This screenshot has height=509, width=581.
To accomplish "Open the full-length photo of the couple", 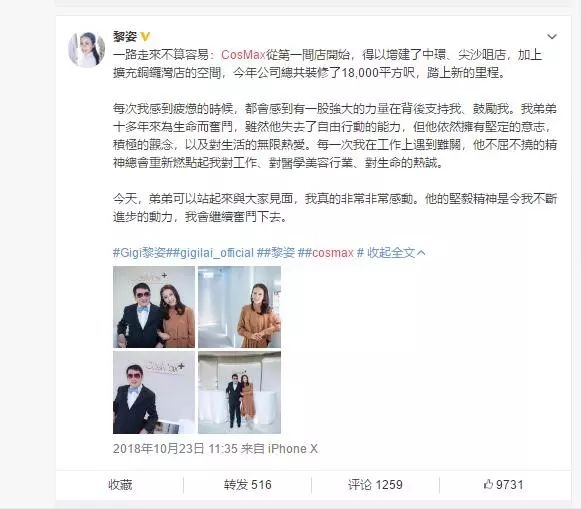I will point(239,393).
